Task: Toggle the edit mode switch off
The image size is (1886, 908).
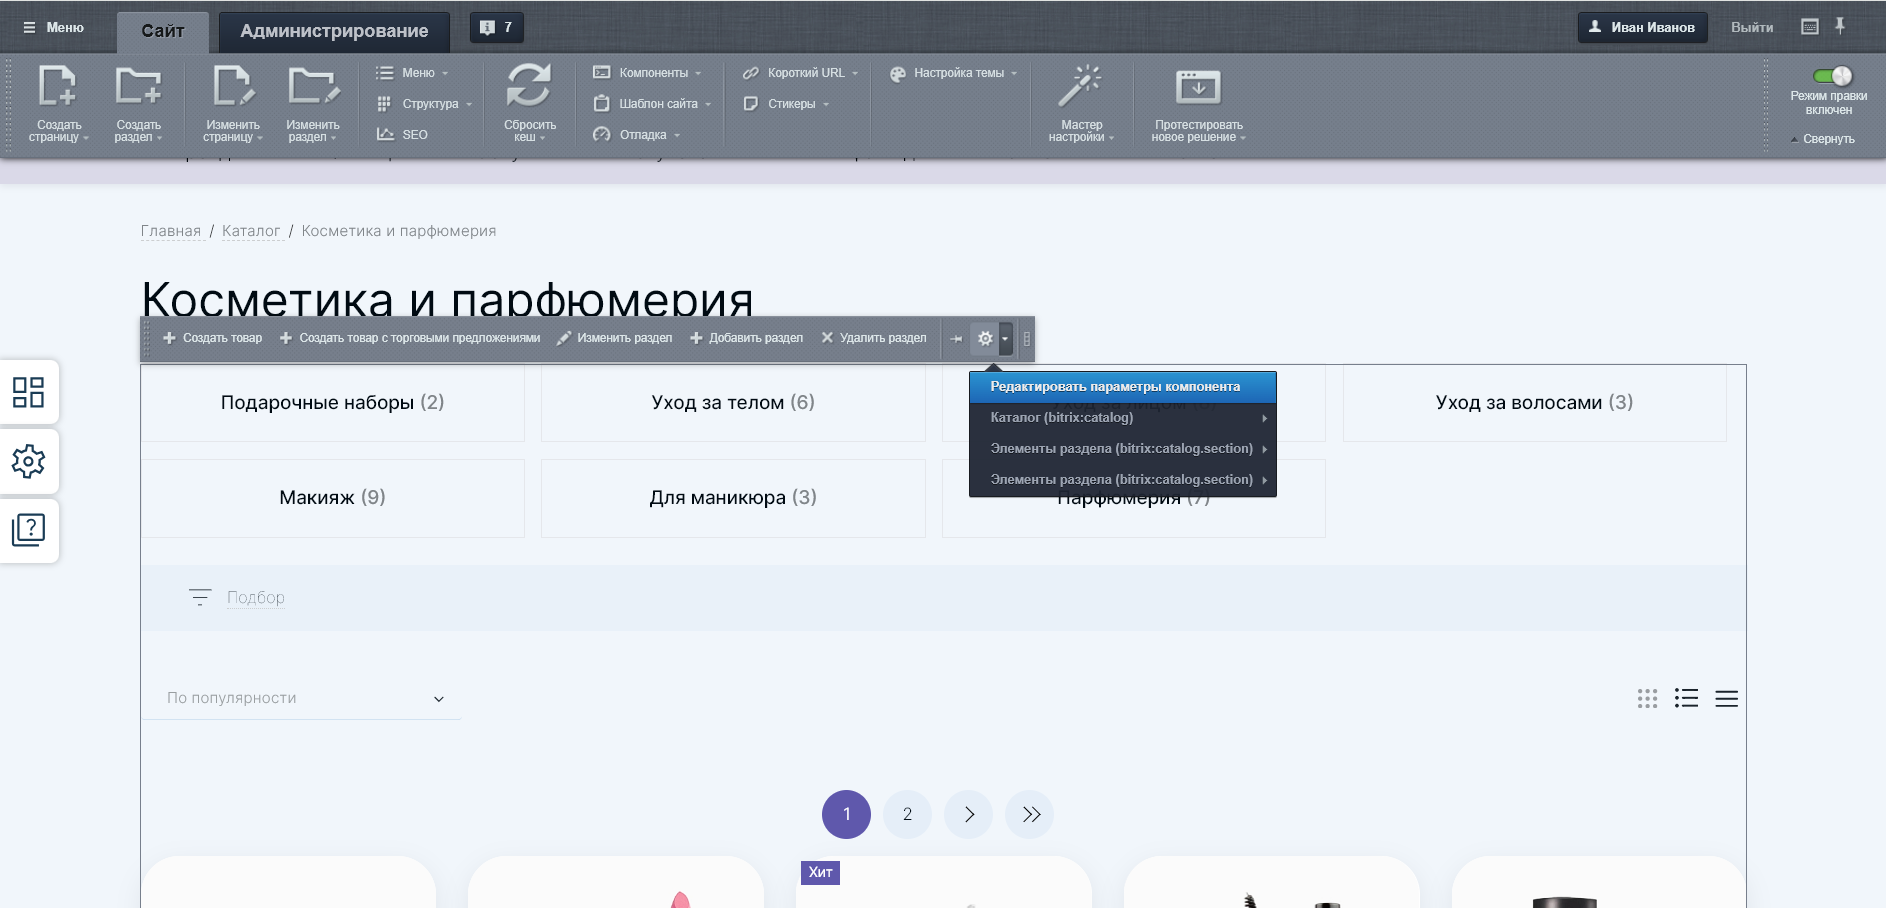Action: 1831,76
